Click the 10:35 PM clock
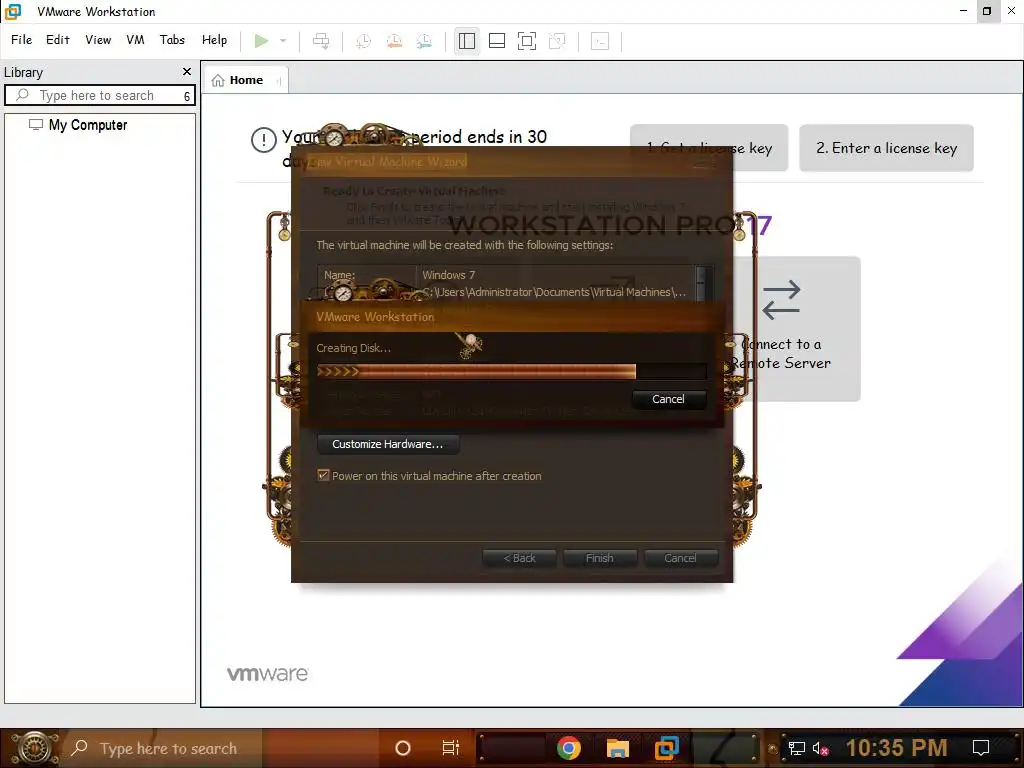The image size is (1024, 768). pyautogui.click(x=896, y=748)
